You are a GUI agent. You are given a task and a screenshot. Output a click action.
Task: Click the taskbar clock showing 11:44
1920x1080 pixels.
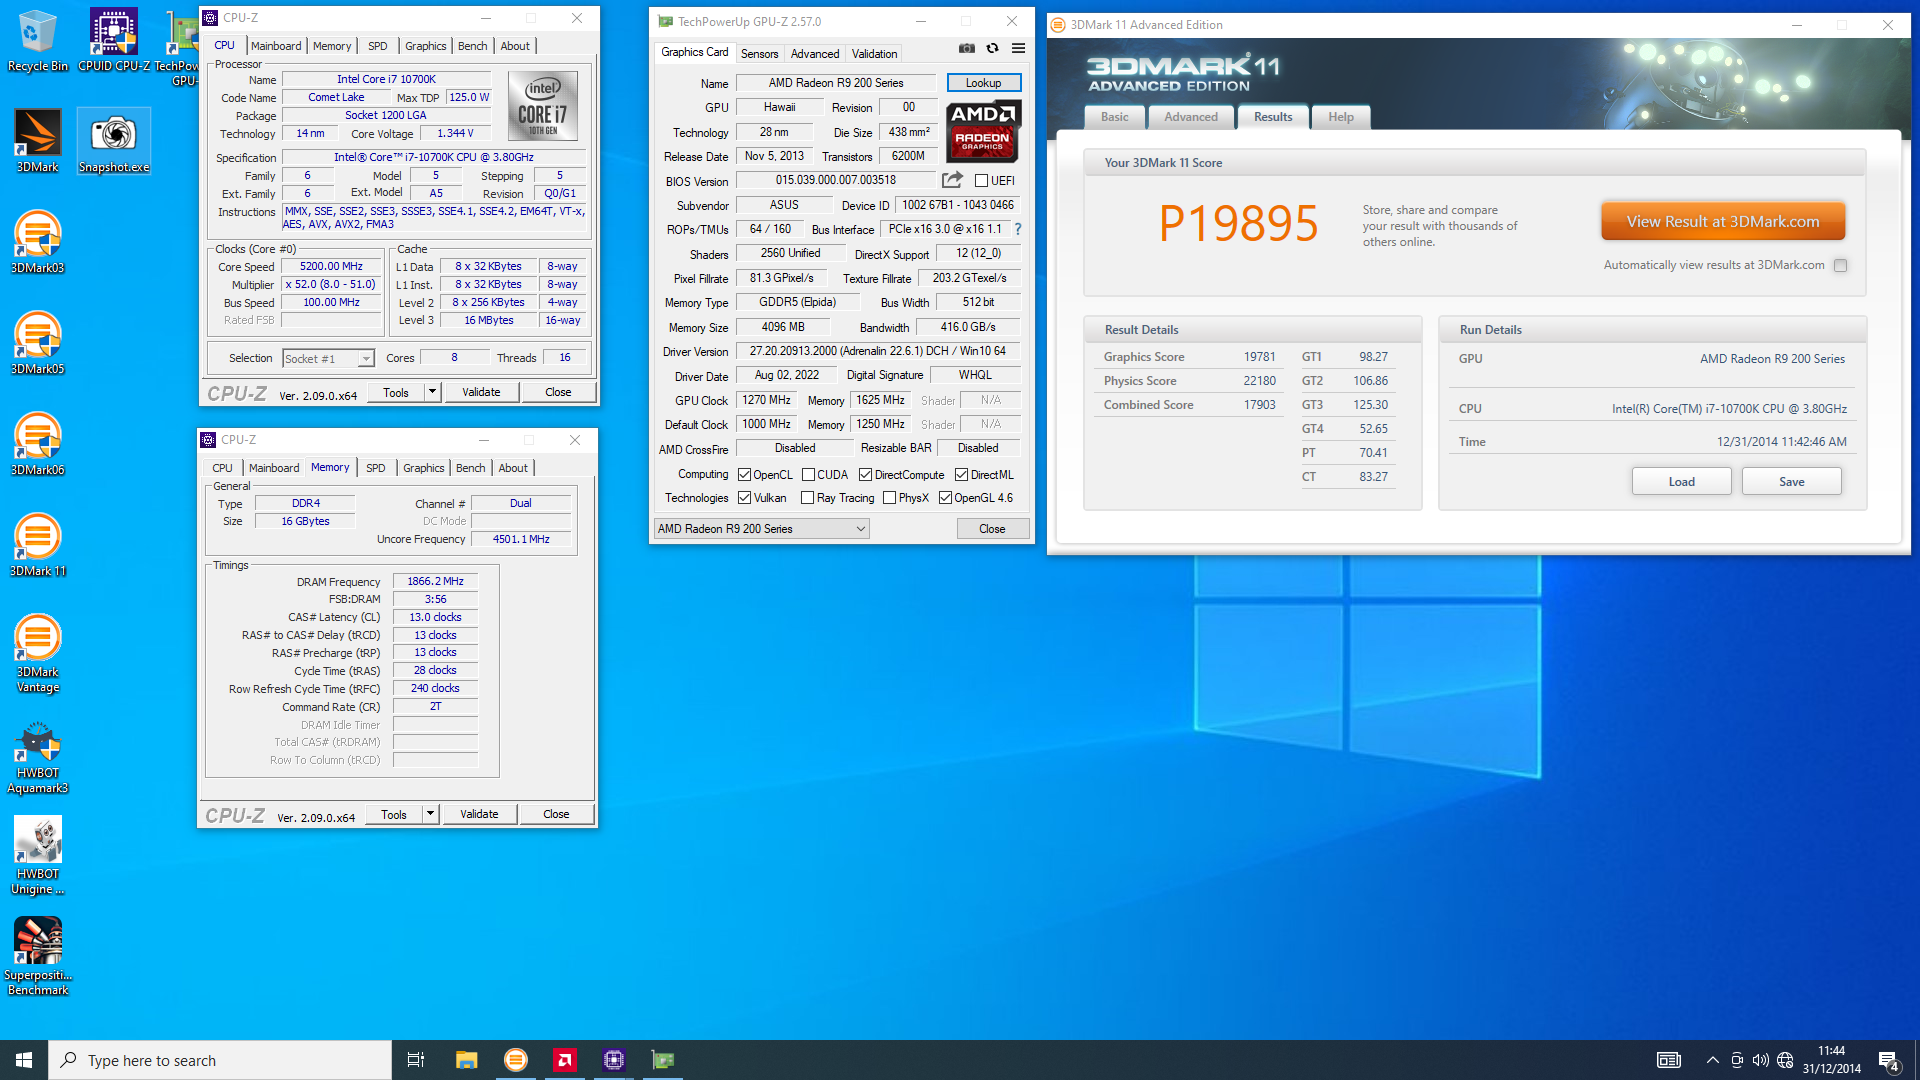(1832, 1060)
